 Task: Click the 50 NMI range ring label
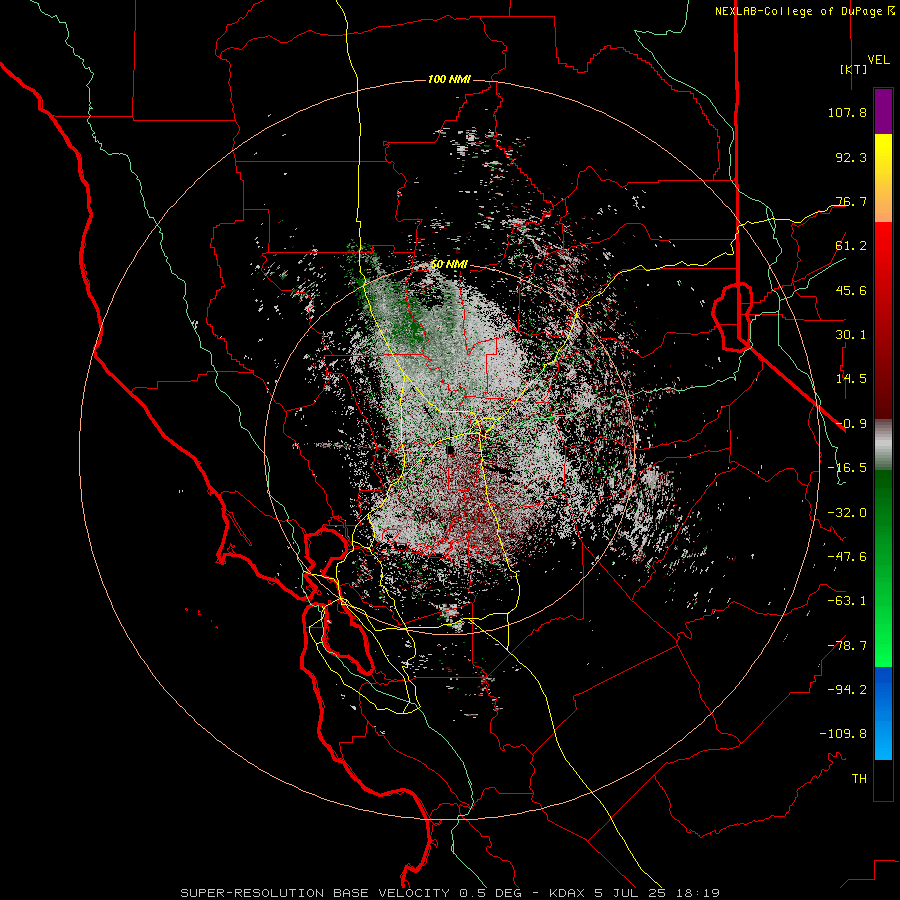[449, 265]
